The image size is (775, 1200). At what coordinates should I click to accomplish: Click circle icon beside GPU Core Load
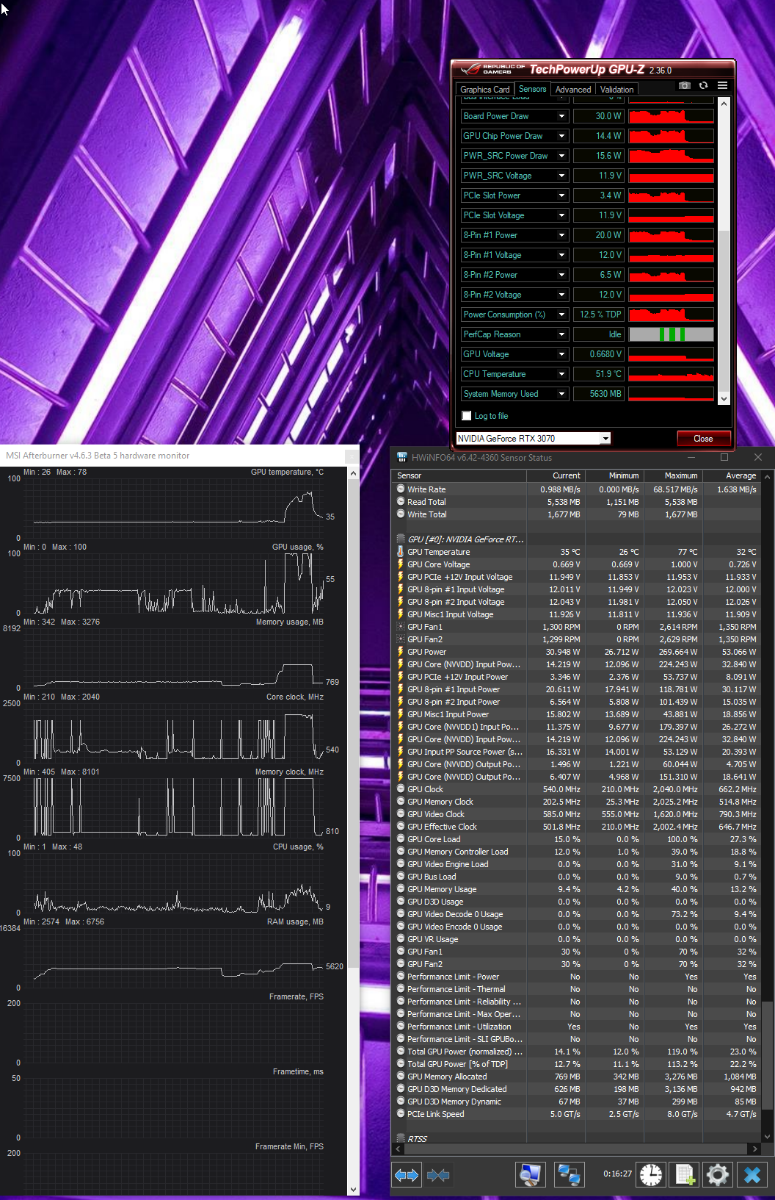coord(400,839)
